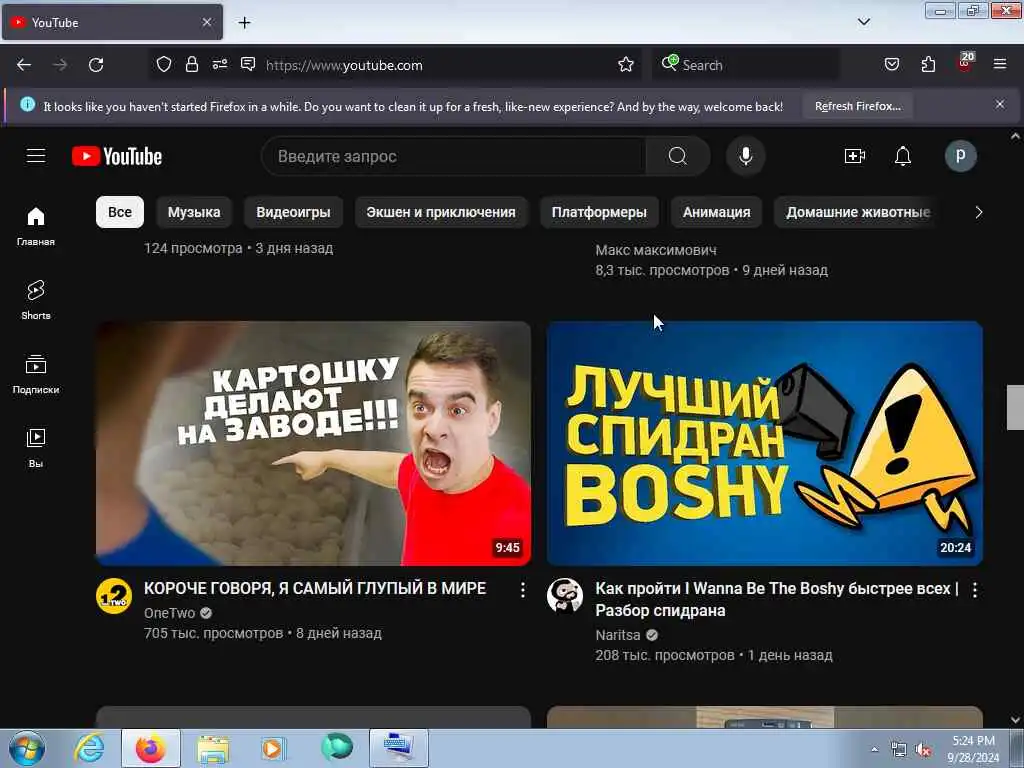Image resolution: width=1024 pixels, height=768 pixels.
Task: Show hidden tray icons arrow
Action: click(874, 749)
